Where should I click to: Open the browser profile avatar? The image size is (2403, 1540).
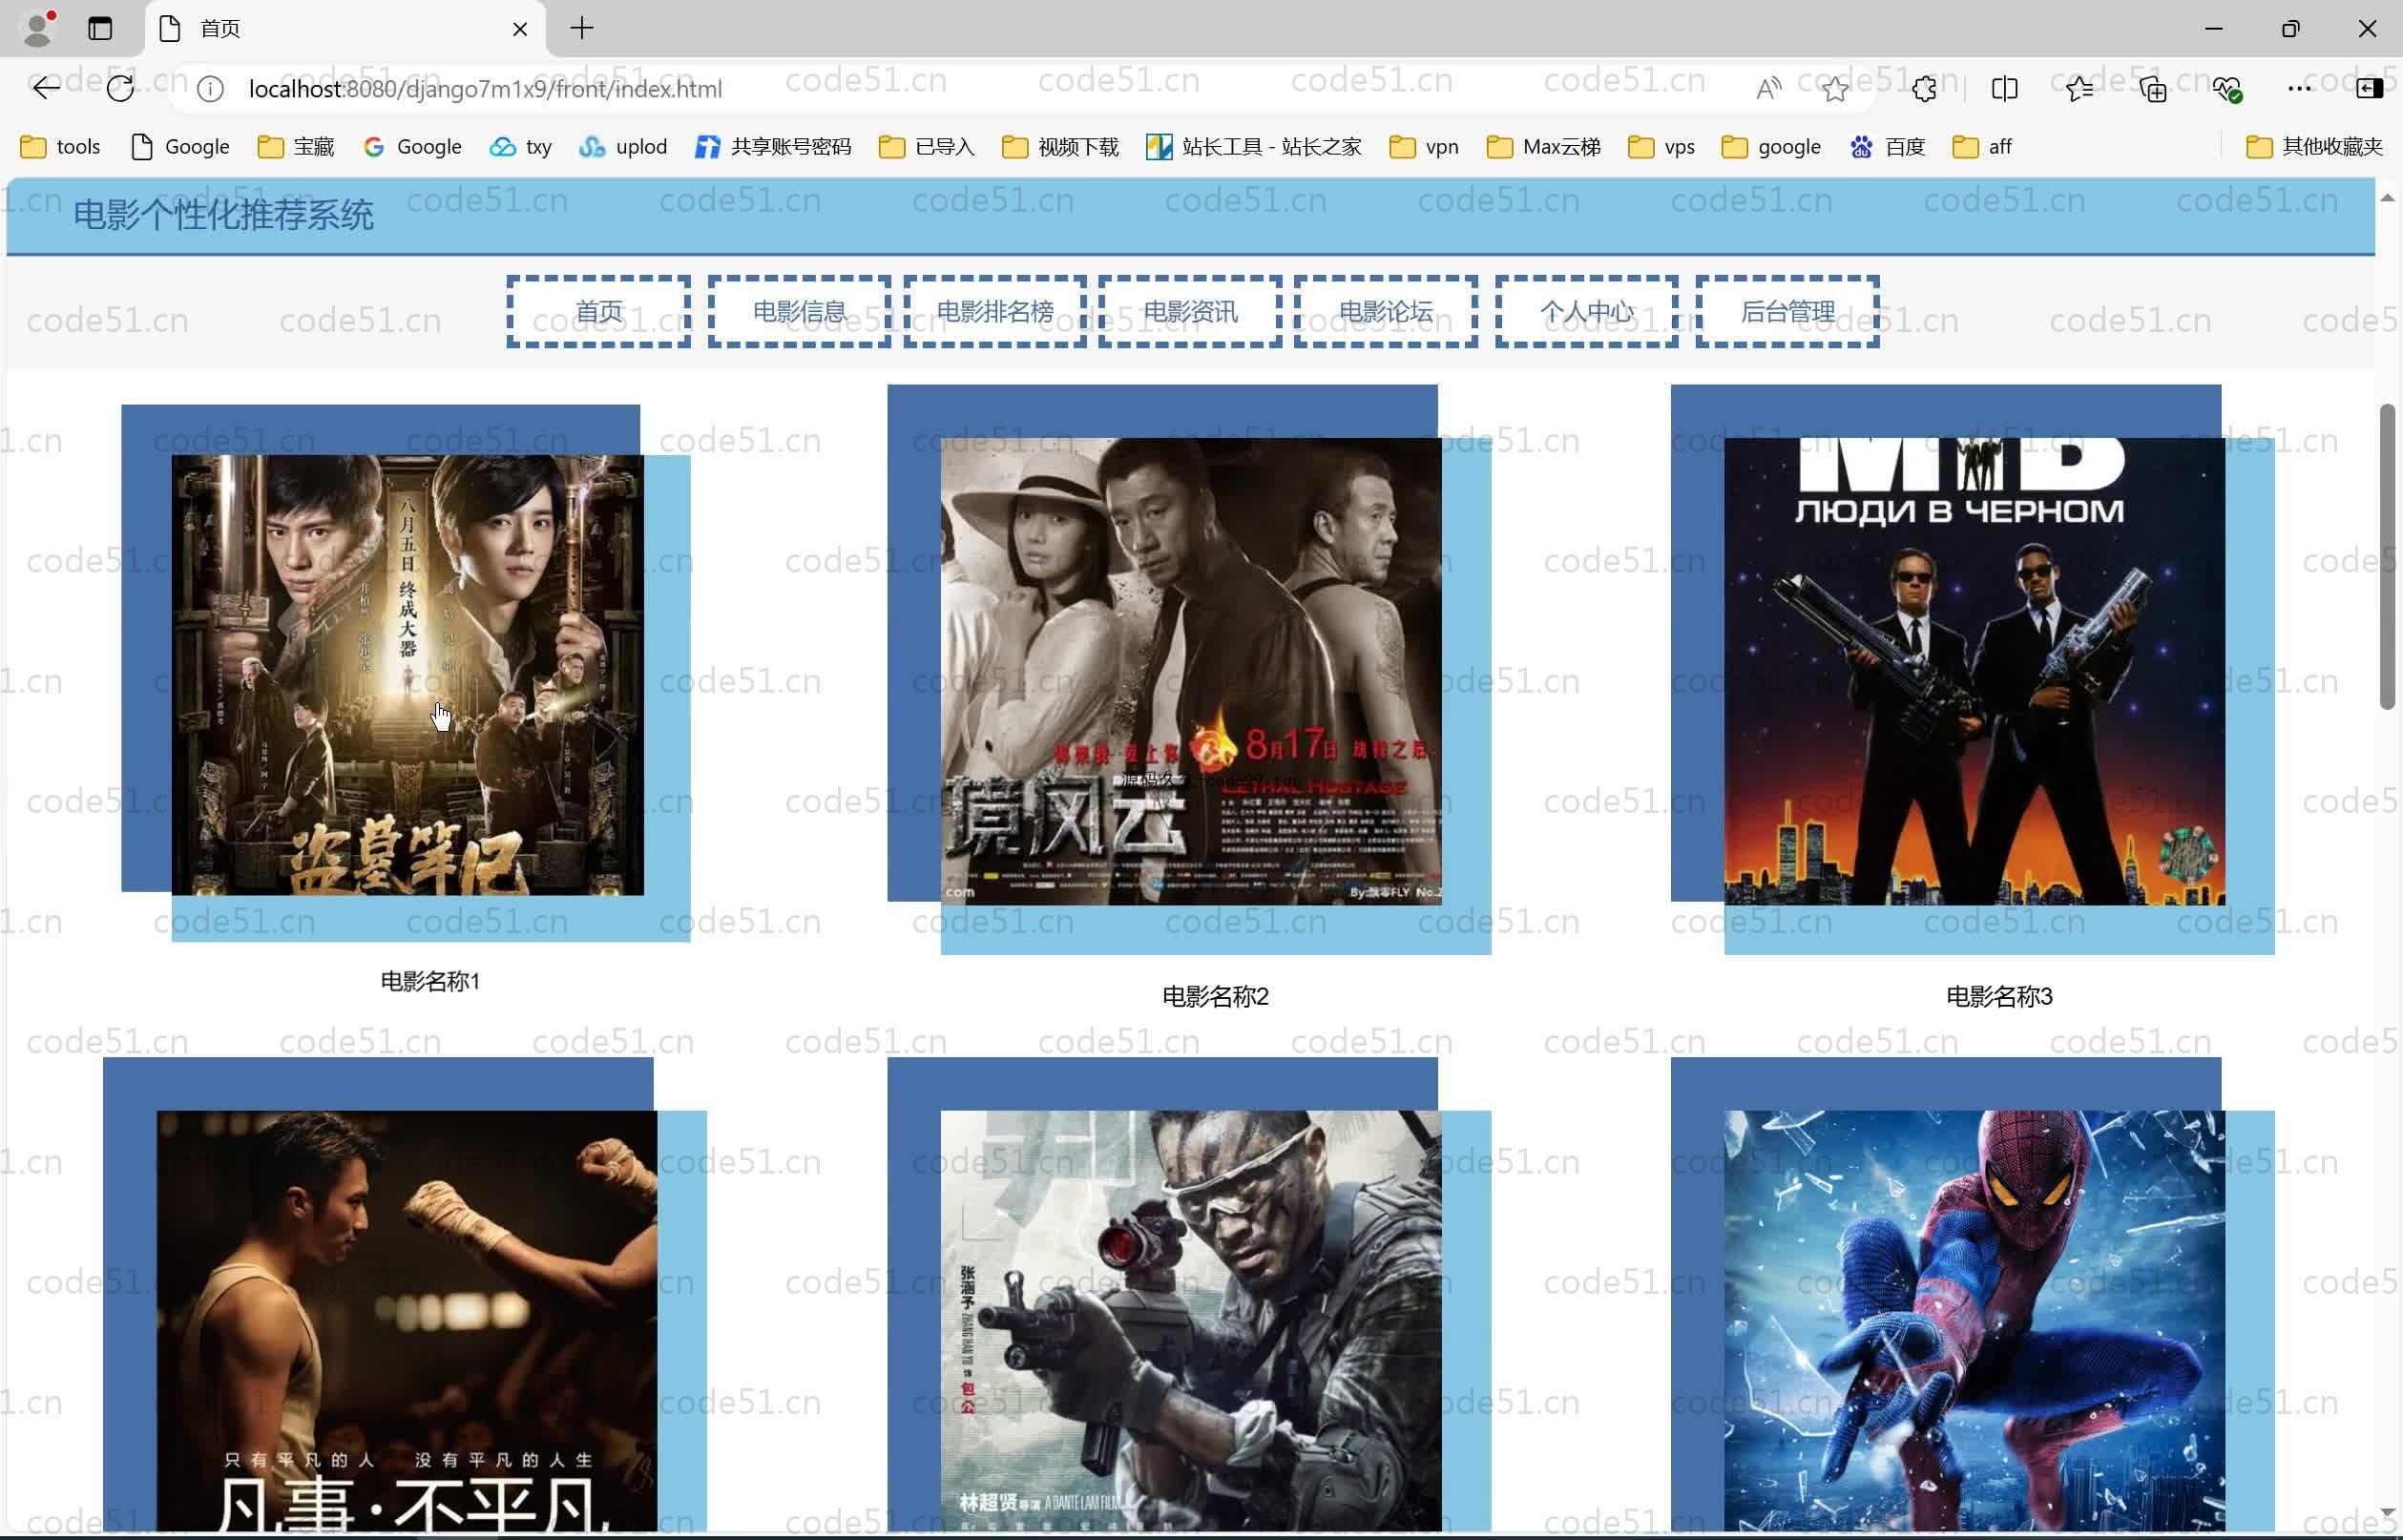pos(38,28)
